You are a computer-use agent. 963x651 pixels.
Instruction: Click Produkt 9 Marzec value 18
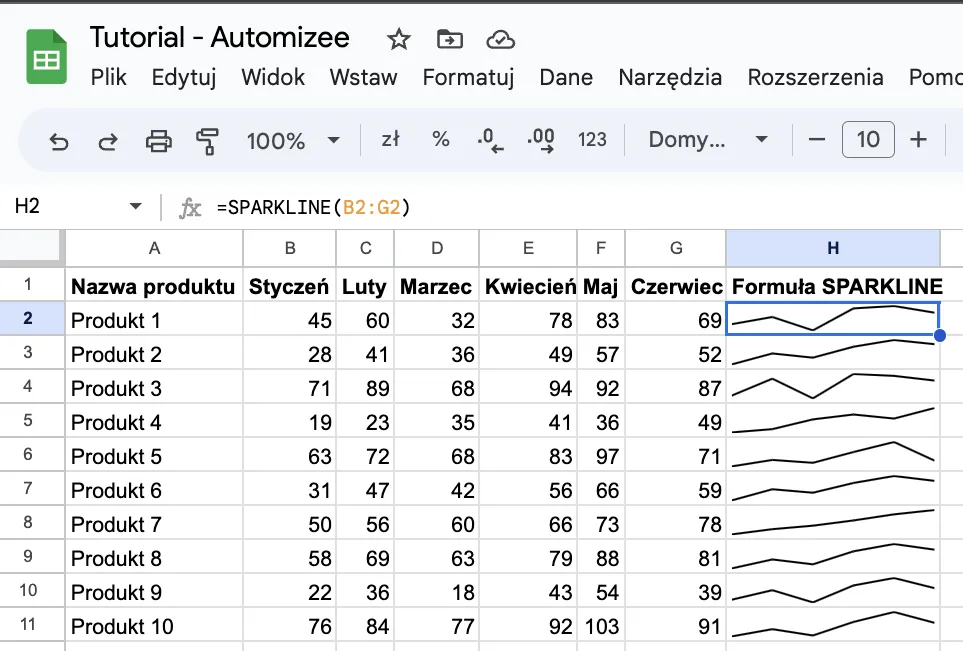pyautogui.click(x=437, y=592)
